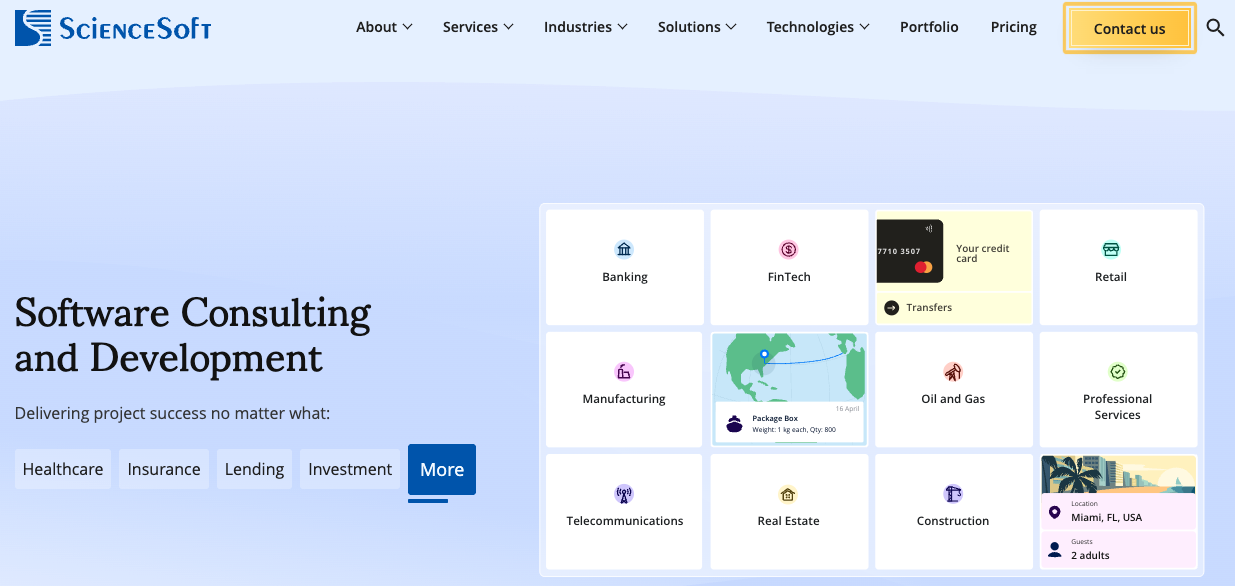Click the Miami travel booking thumbnail
This screenshot has width=1235, height=586.
pyautogui.click(x=1118, y=512)
